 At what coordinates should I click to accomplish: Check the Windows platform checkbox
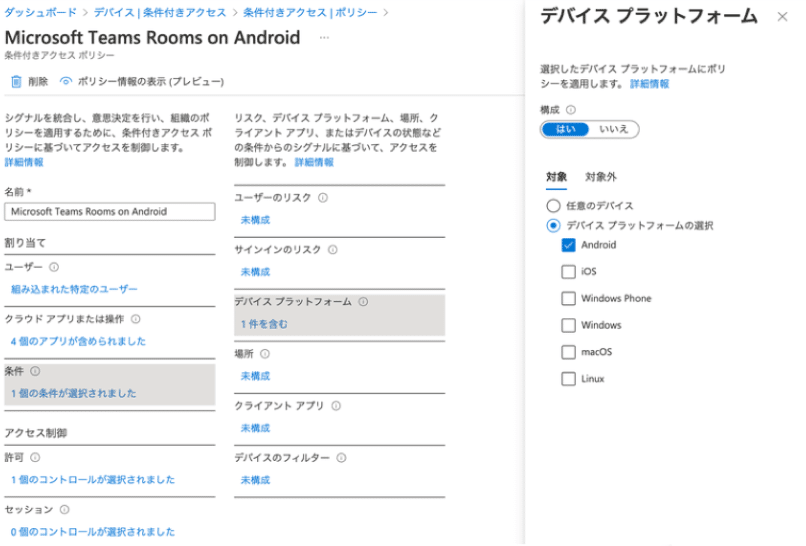pos(568,325)
